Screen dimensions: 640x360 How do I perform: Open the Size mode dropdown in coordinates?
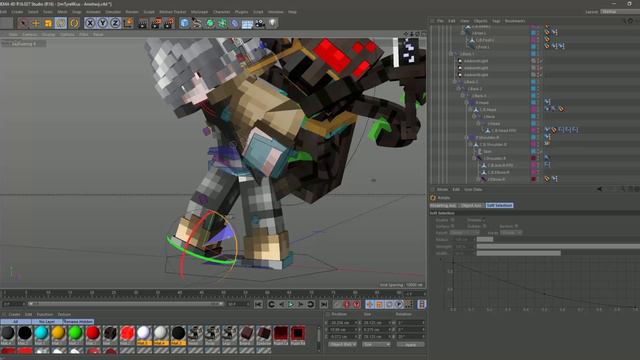click(376, 344)
